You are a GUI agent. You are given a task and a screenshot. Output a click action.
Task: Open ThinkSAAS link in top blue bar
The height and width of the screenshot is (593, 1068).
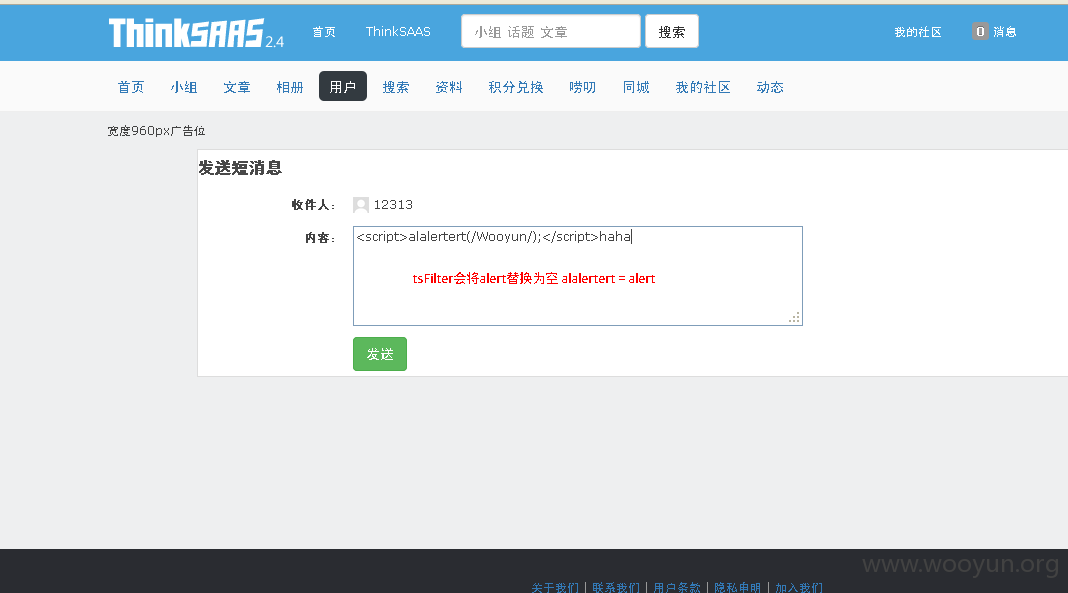click(x=398, y=32)
